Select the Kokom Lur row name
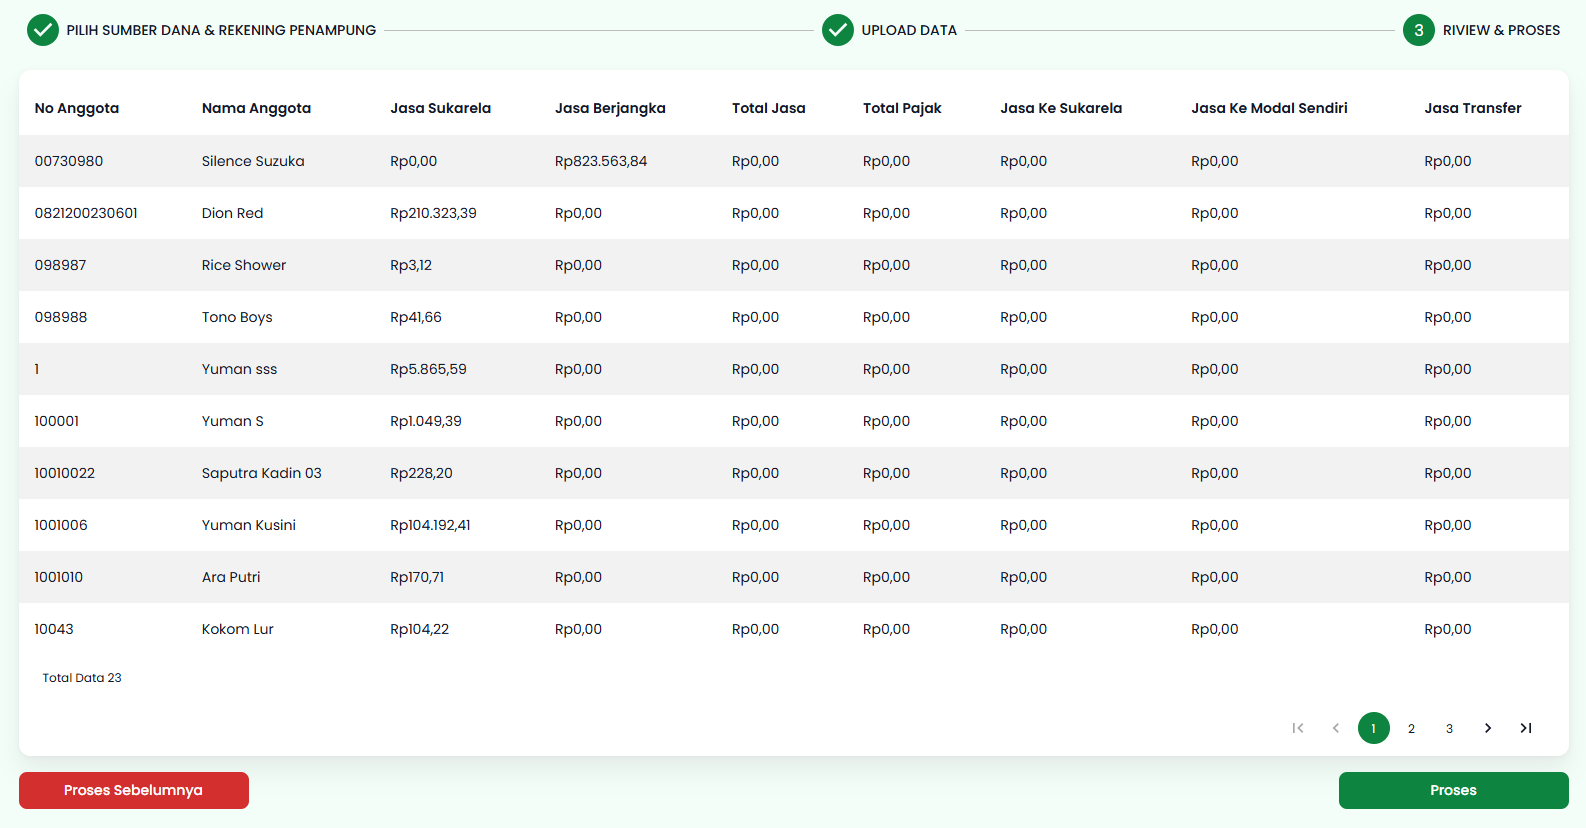 237,629
